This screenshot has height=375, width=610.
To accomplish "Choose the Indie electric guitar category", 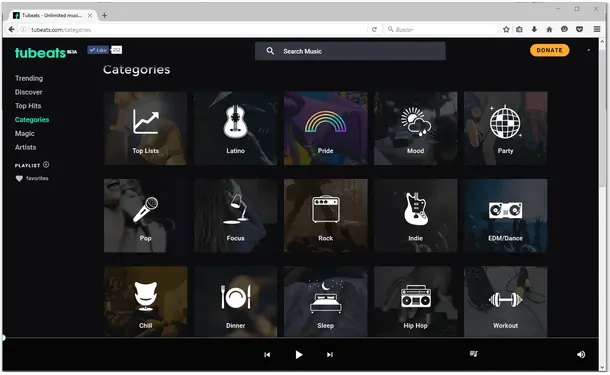I will coord(415,216).
